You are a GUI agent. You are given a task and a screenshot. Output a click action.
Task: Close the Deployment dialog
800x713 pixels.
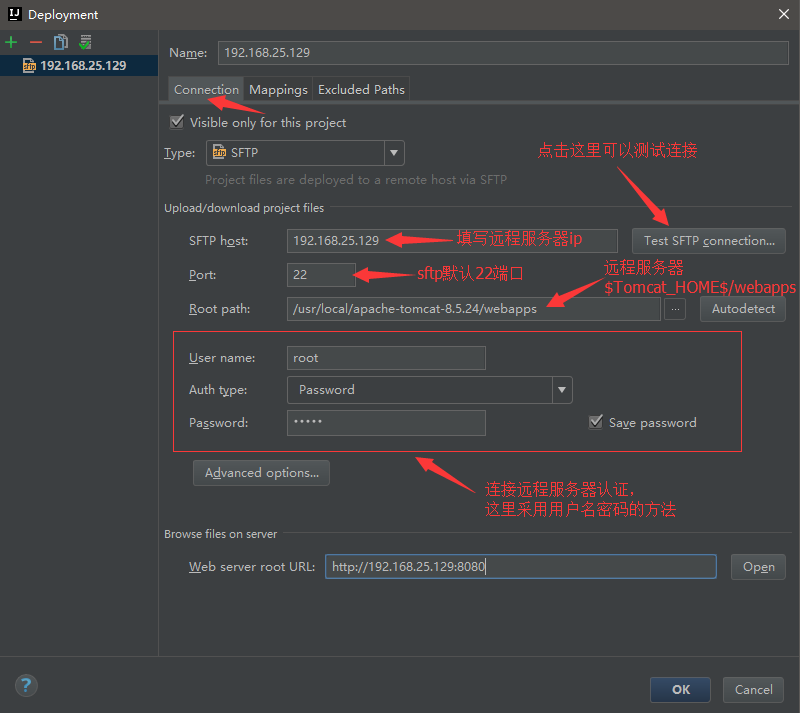click(784, 14)
